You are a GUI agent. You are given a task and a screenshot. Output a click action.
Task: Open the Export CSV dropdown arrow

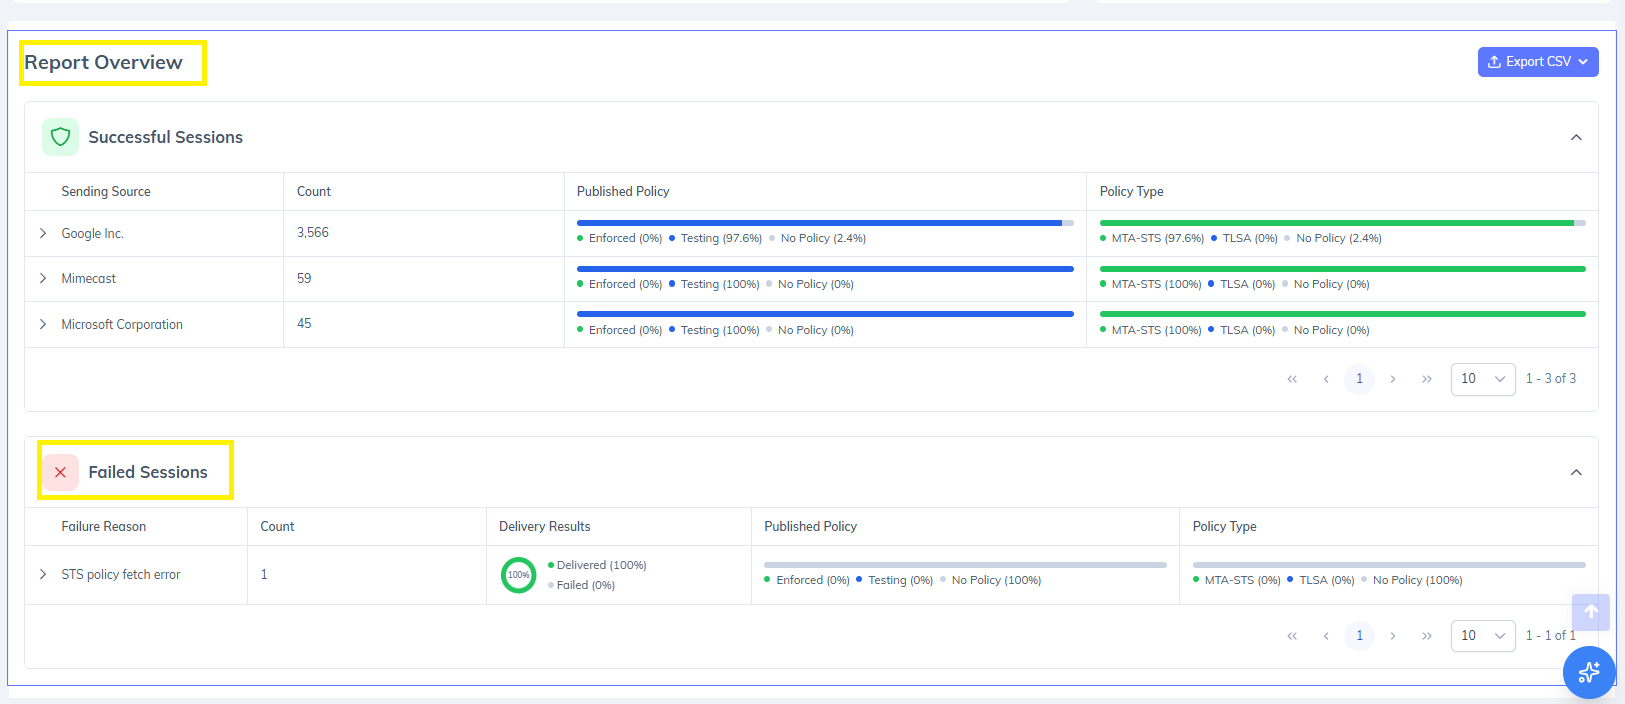point(1583,62)
